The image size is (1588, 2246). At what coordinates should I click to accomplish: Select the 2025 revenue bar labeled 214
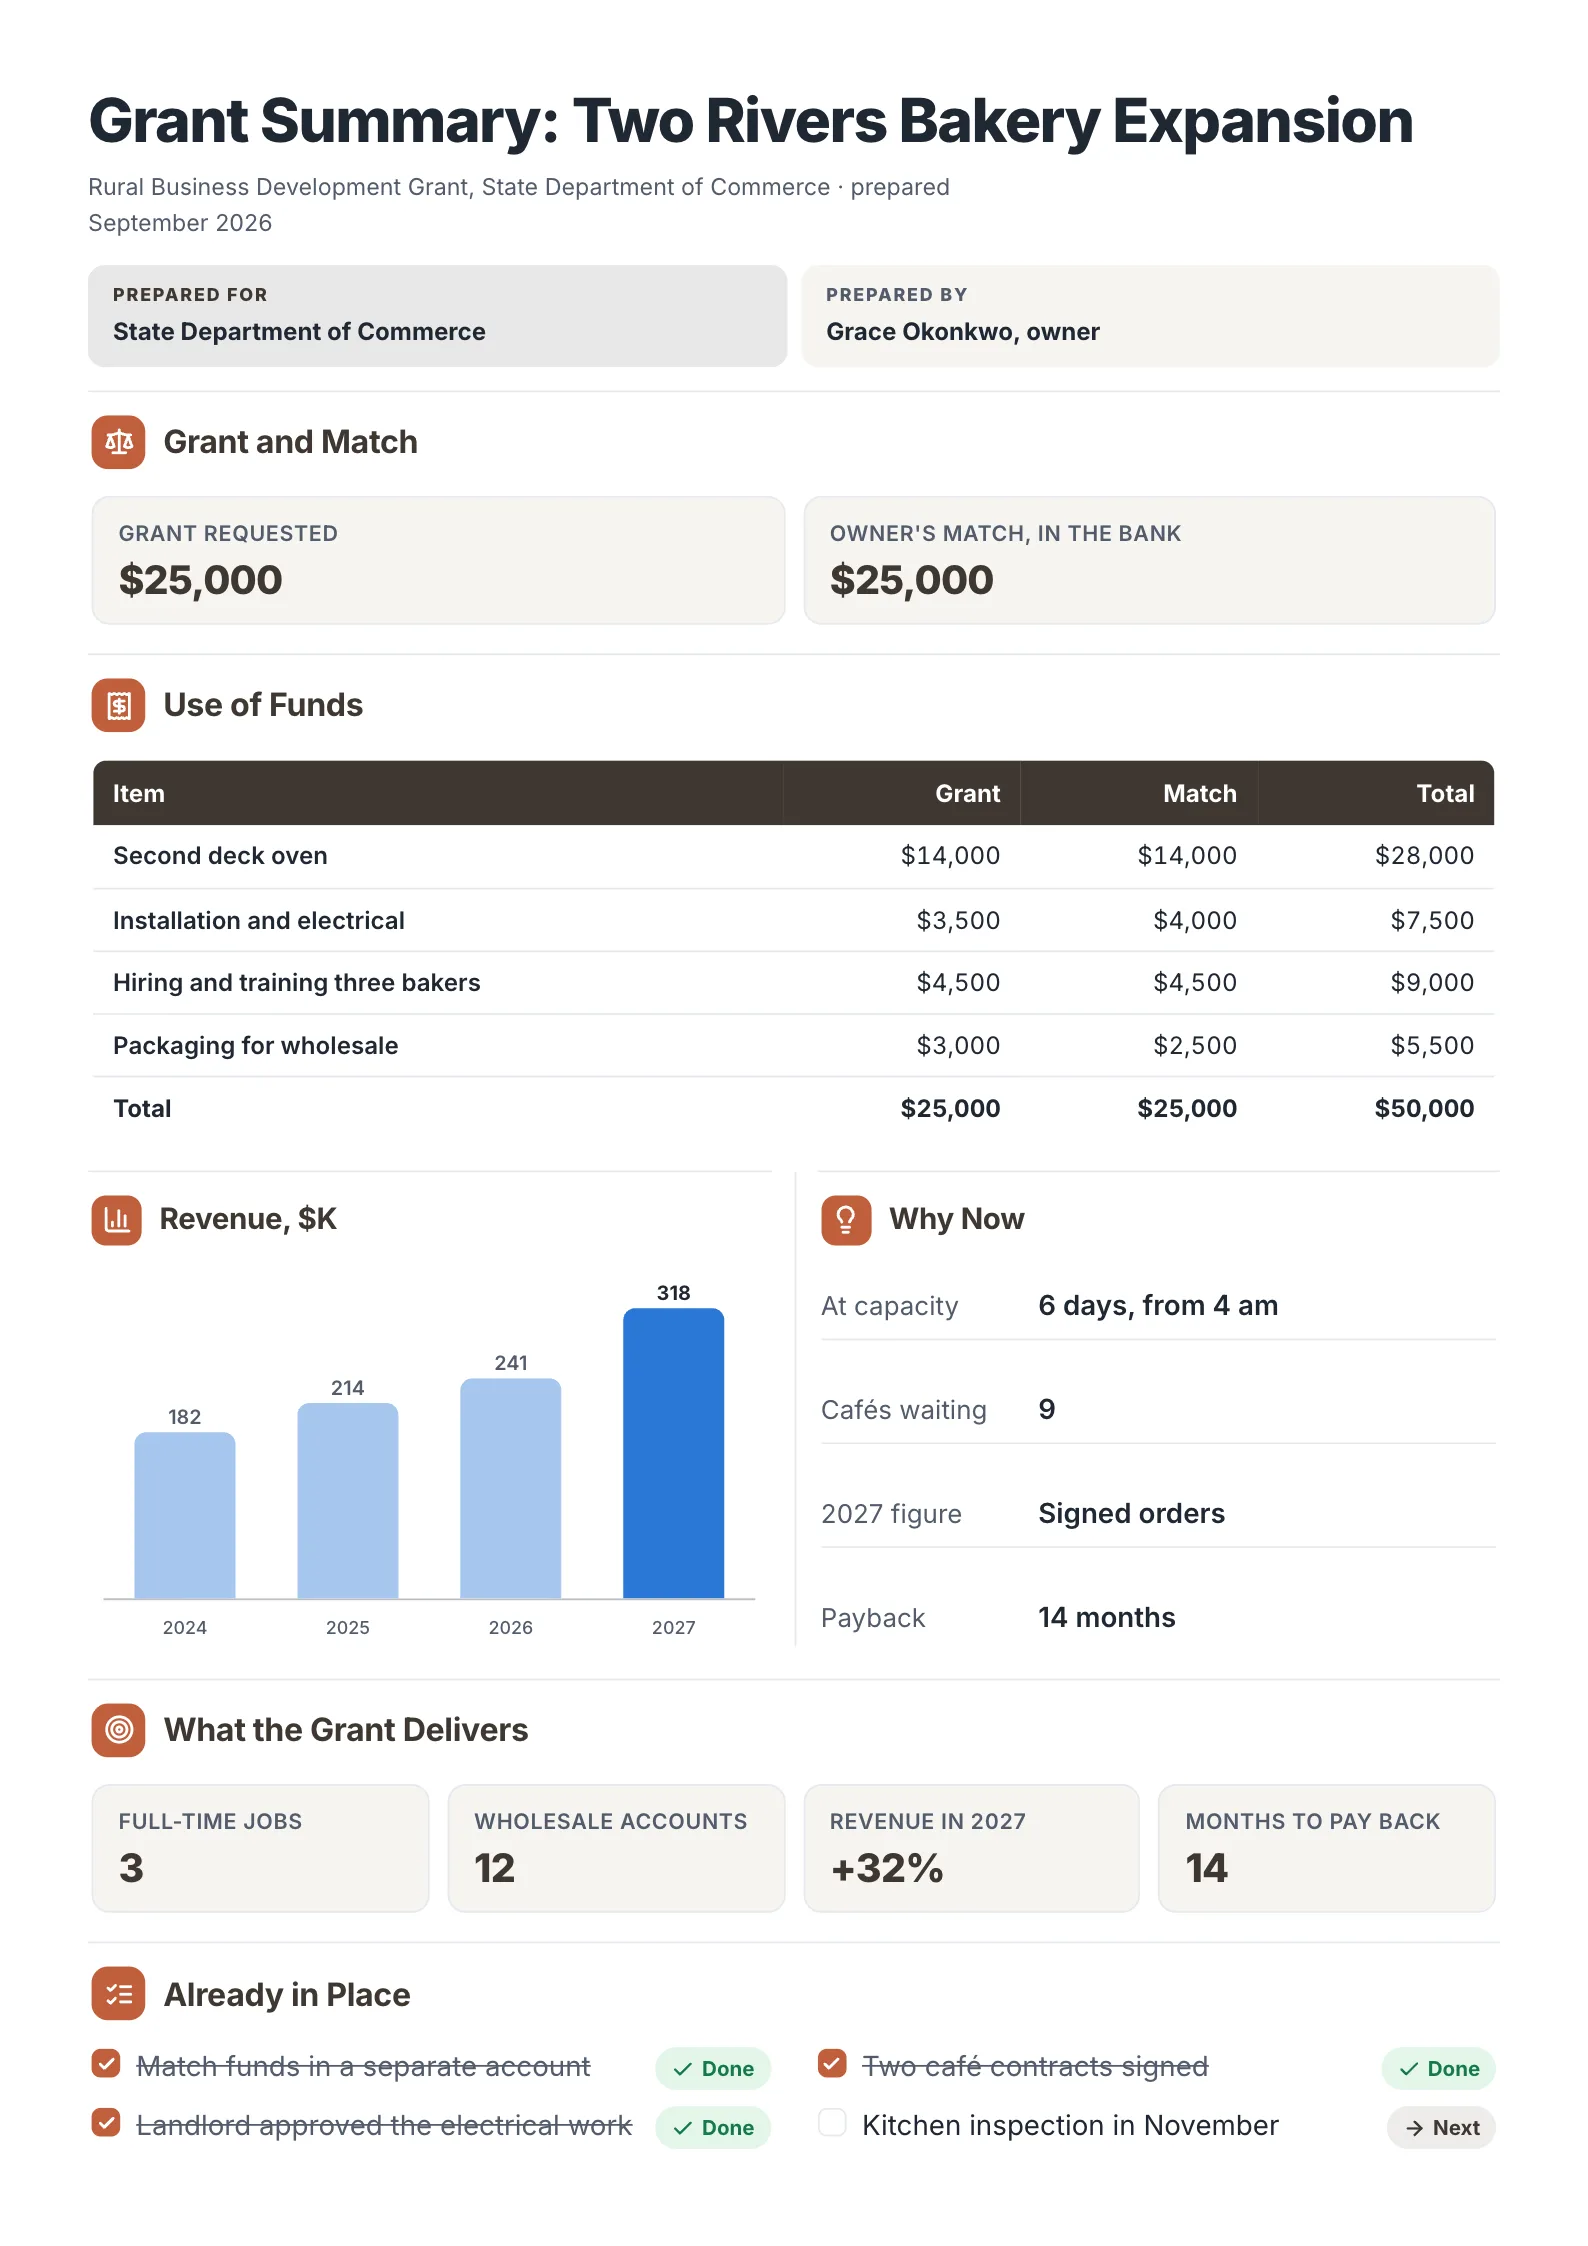[348, 1500]
